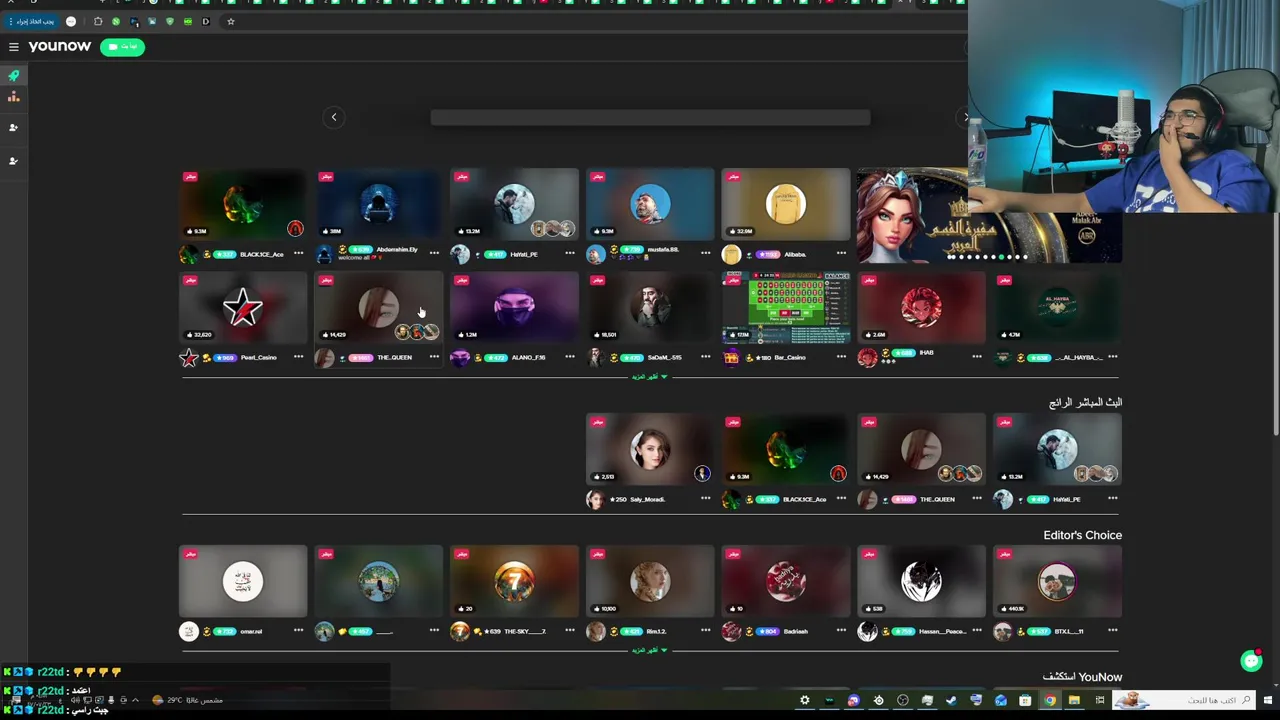
Task: Open more options for Rim.1.2 stream
Action: click(x=706, y=631)
